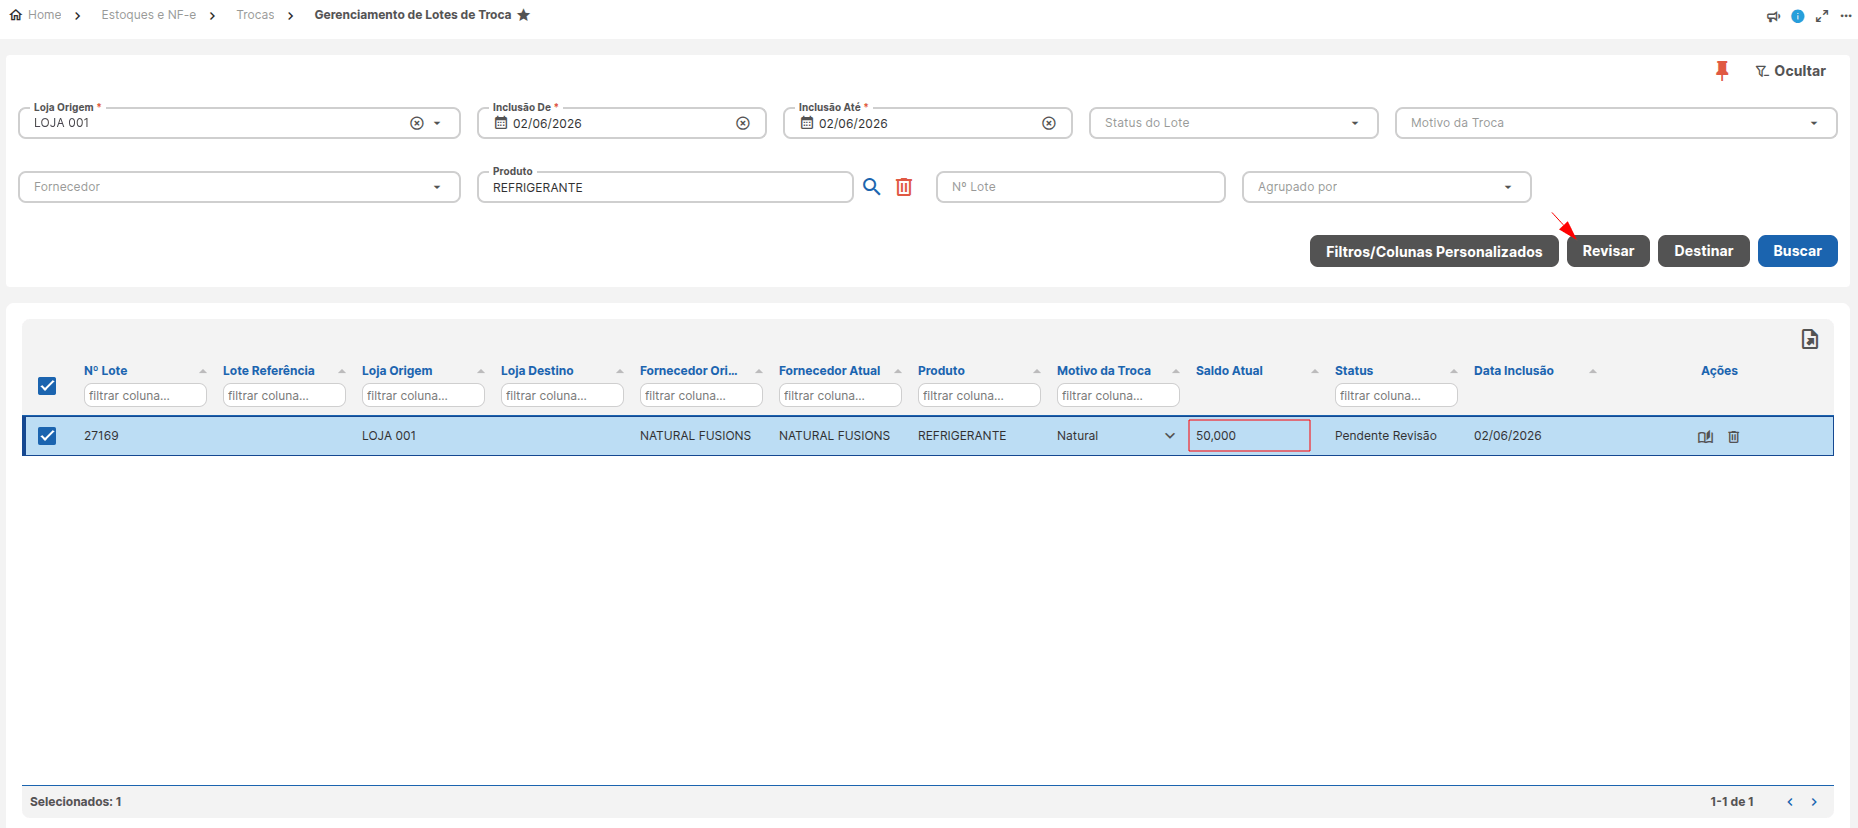Open Agrupado por dropdown
Image resolution: width=1858 pixels, height=828 pixels.
coord(1386,187)
